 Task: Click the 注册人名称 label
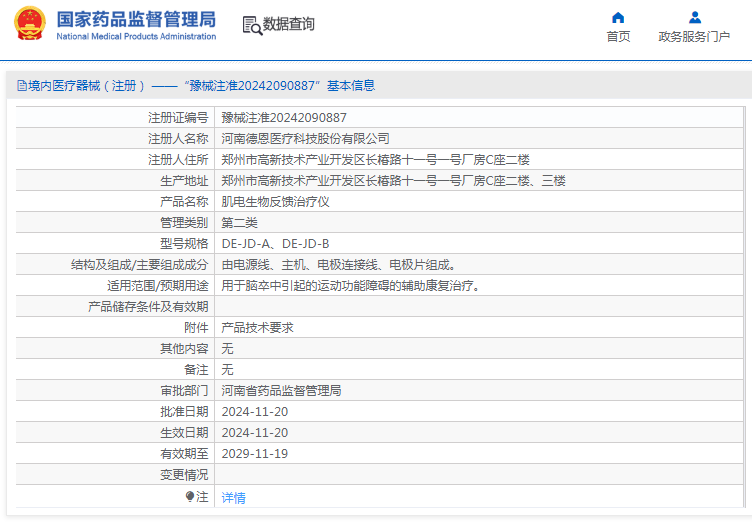pyautogui.click(x=178, y=139)
